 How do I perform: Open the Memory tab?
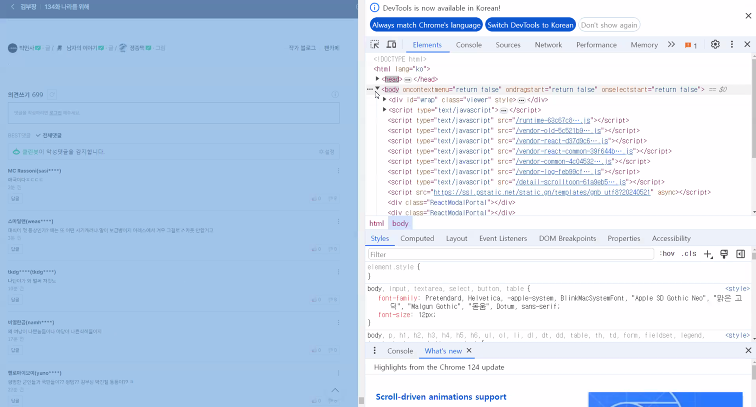[x=644, y=45]
